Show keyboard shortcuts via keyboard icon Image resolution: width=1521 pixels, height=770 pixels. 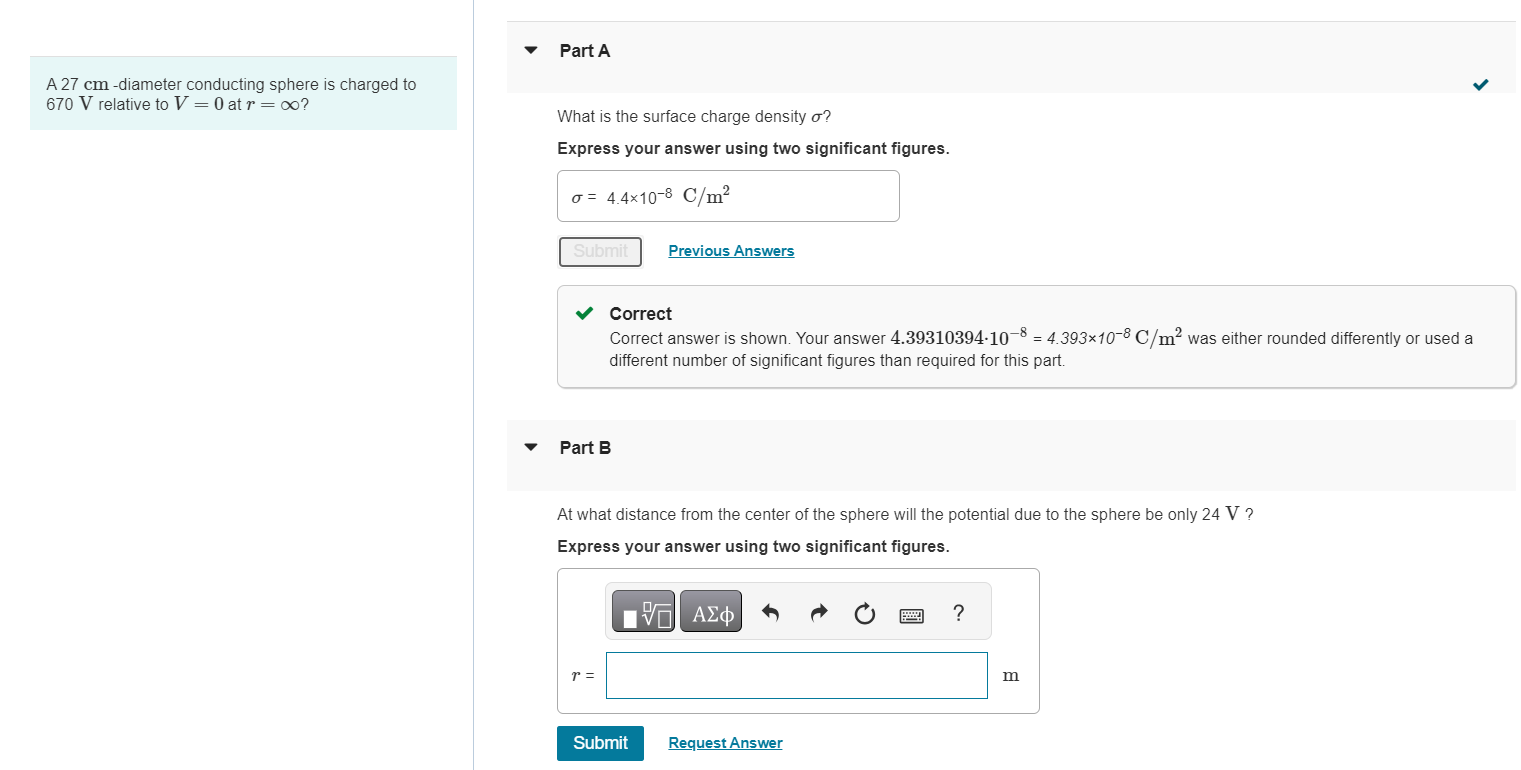coord(911,613)
